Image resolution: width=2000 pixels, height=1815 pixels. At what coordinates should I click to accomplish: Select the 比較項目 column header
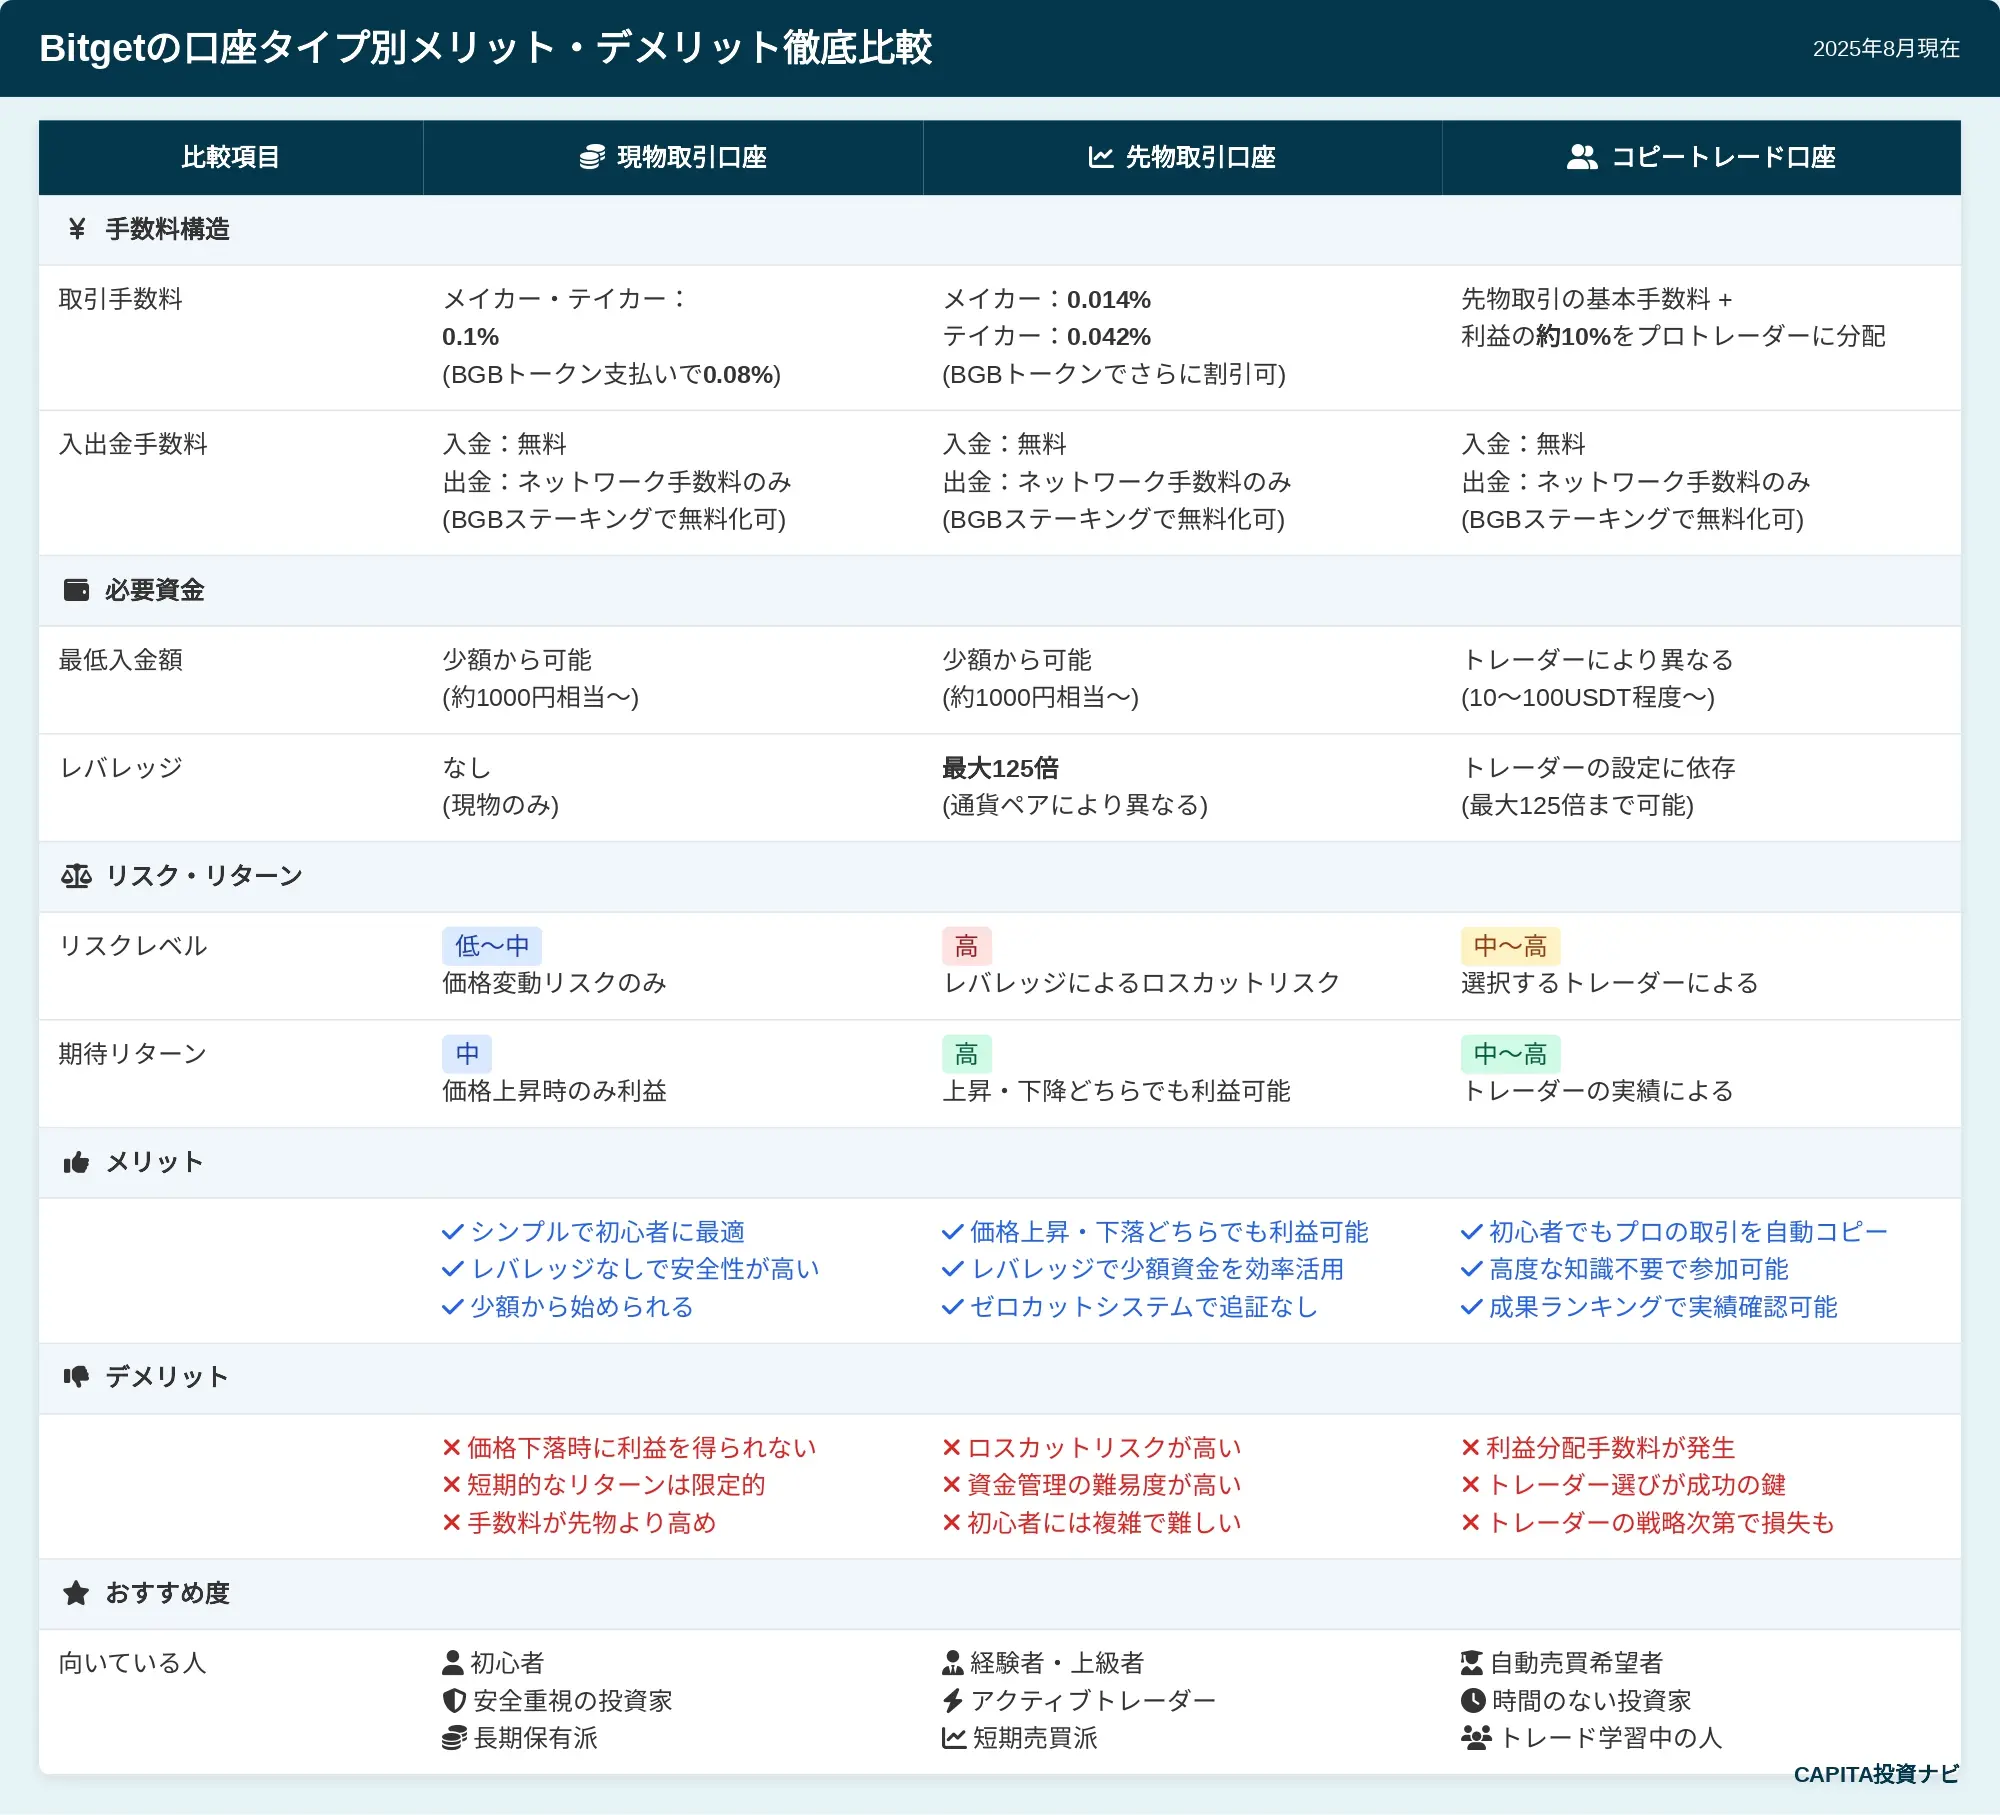(231, 157)
